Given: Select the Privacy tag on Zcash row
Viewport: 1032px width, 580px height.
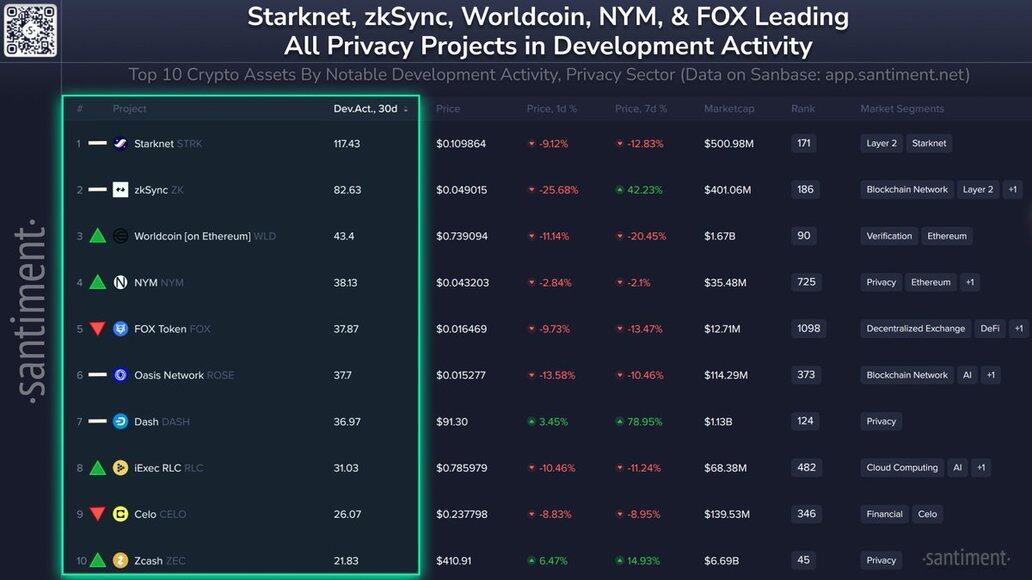Looking at the screenshot, I should pyautogui.click(x=881, y=561).
